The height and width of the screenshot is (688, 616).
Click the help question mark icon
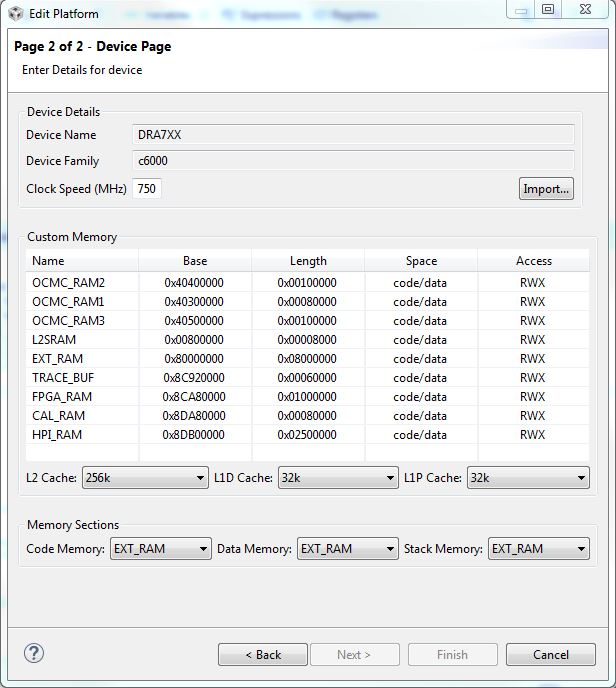(34, 653)
